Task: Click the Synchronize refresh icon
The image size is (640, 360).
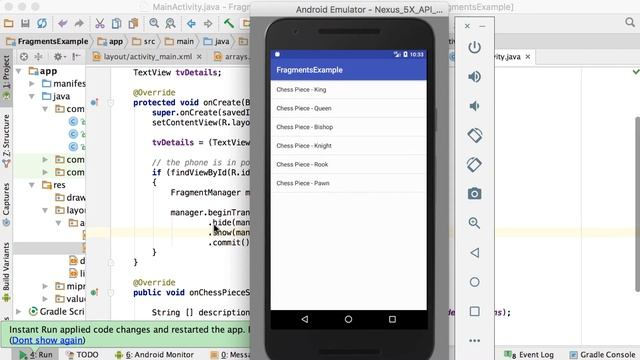Action: coord(42,24)
